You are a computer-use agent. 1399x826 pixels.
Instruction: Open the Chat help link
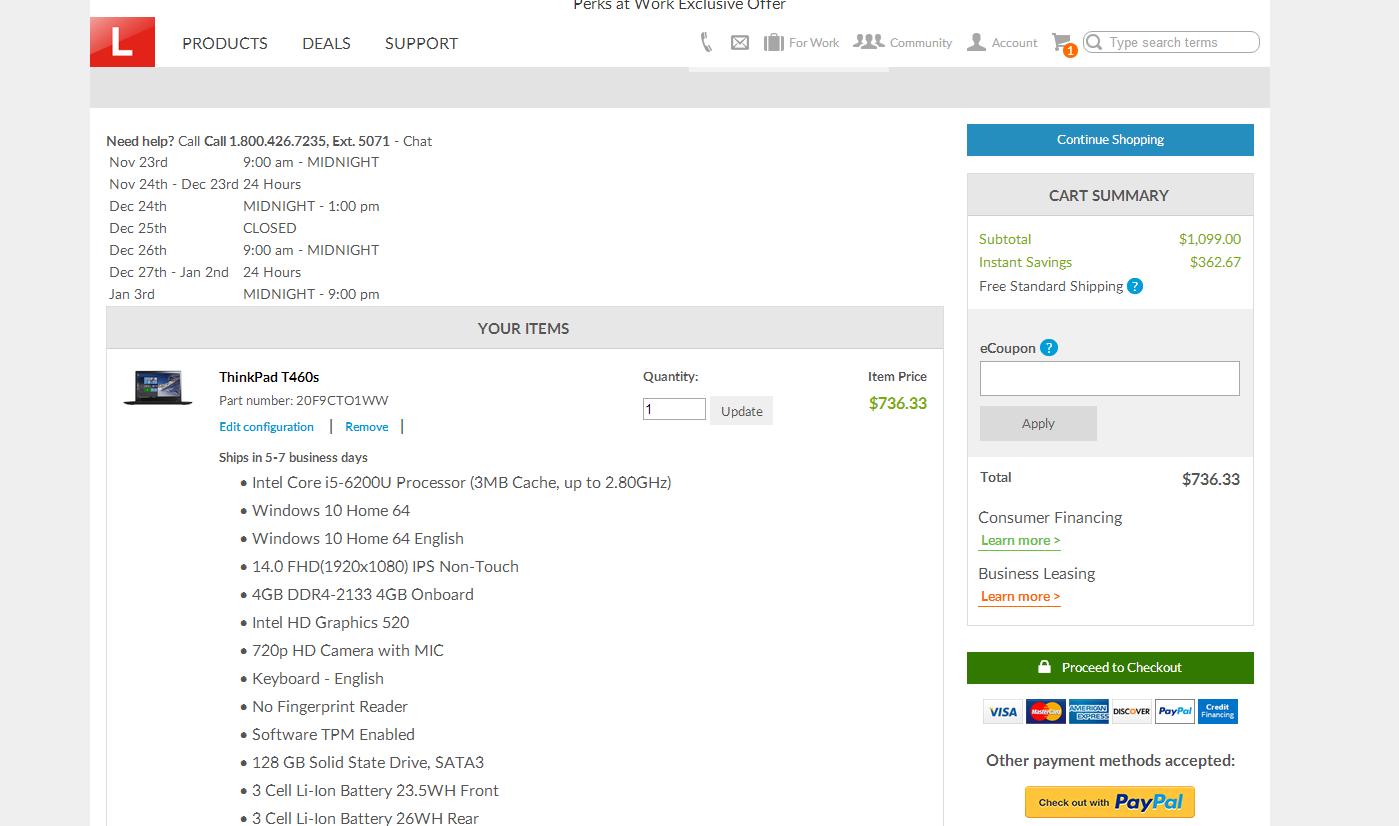(x=417, y=141)
